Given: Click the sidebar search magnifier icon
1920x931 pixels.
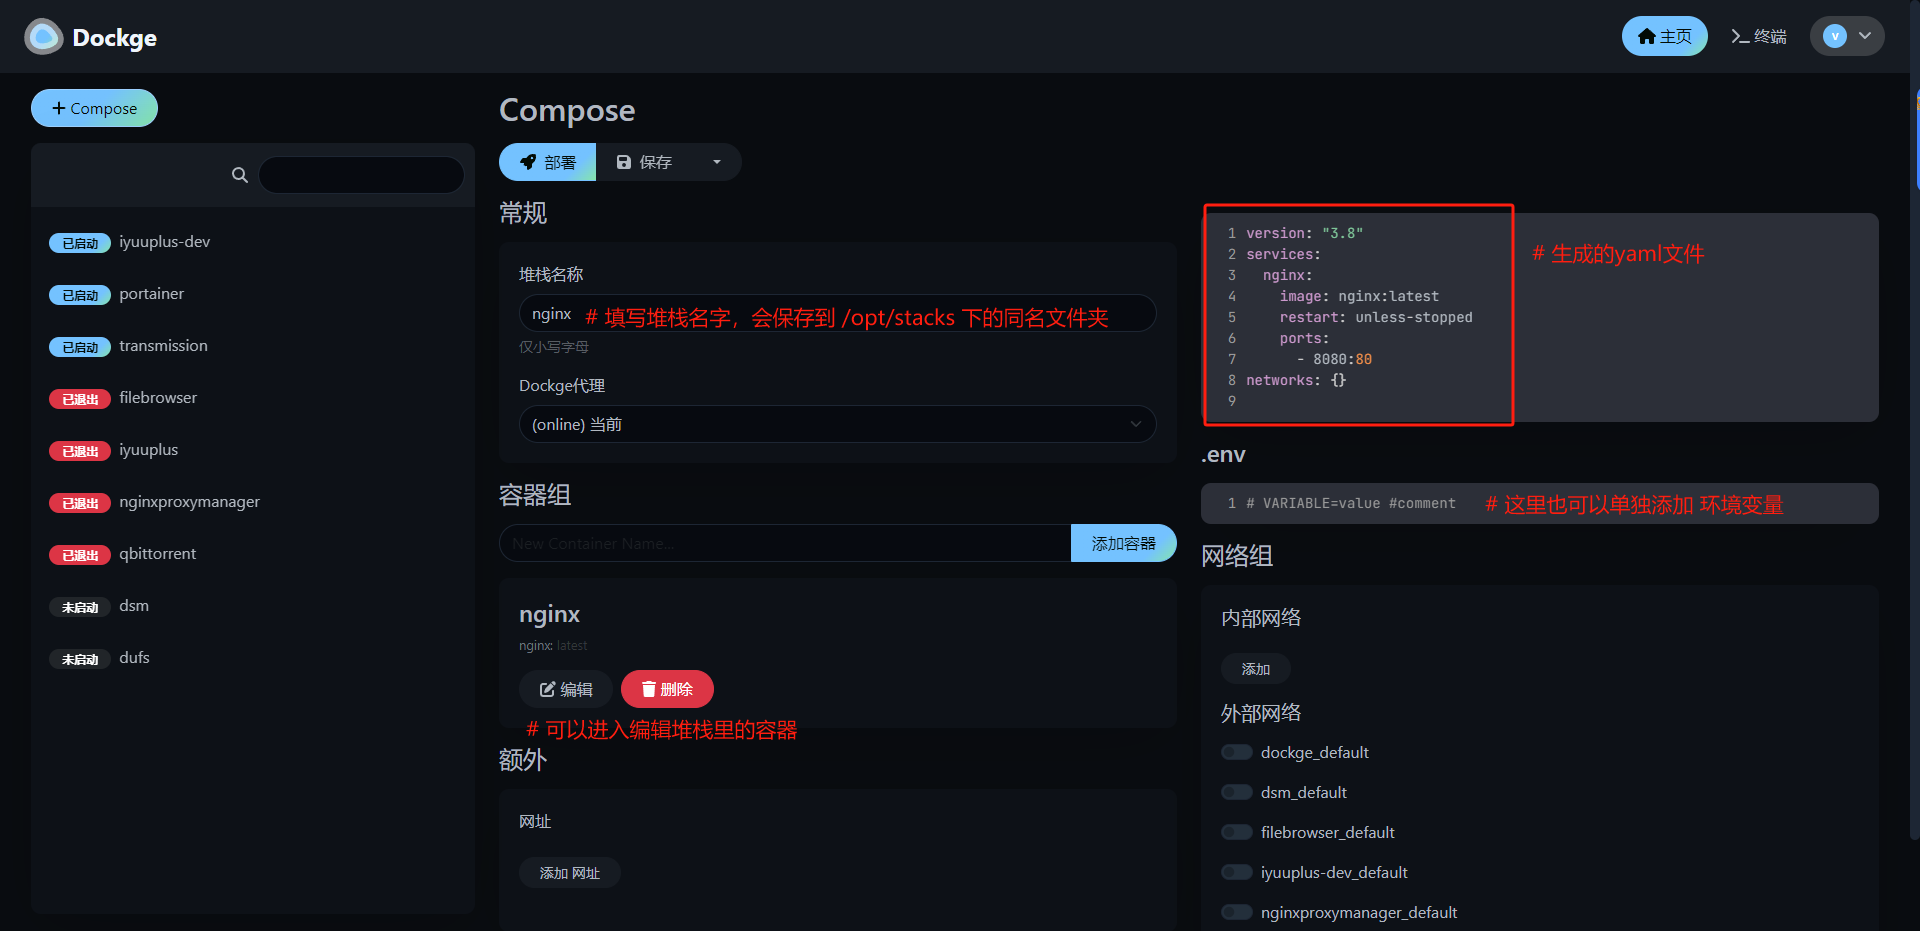Looking at the screenshot, I should tap(239, 175).
